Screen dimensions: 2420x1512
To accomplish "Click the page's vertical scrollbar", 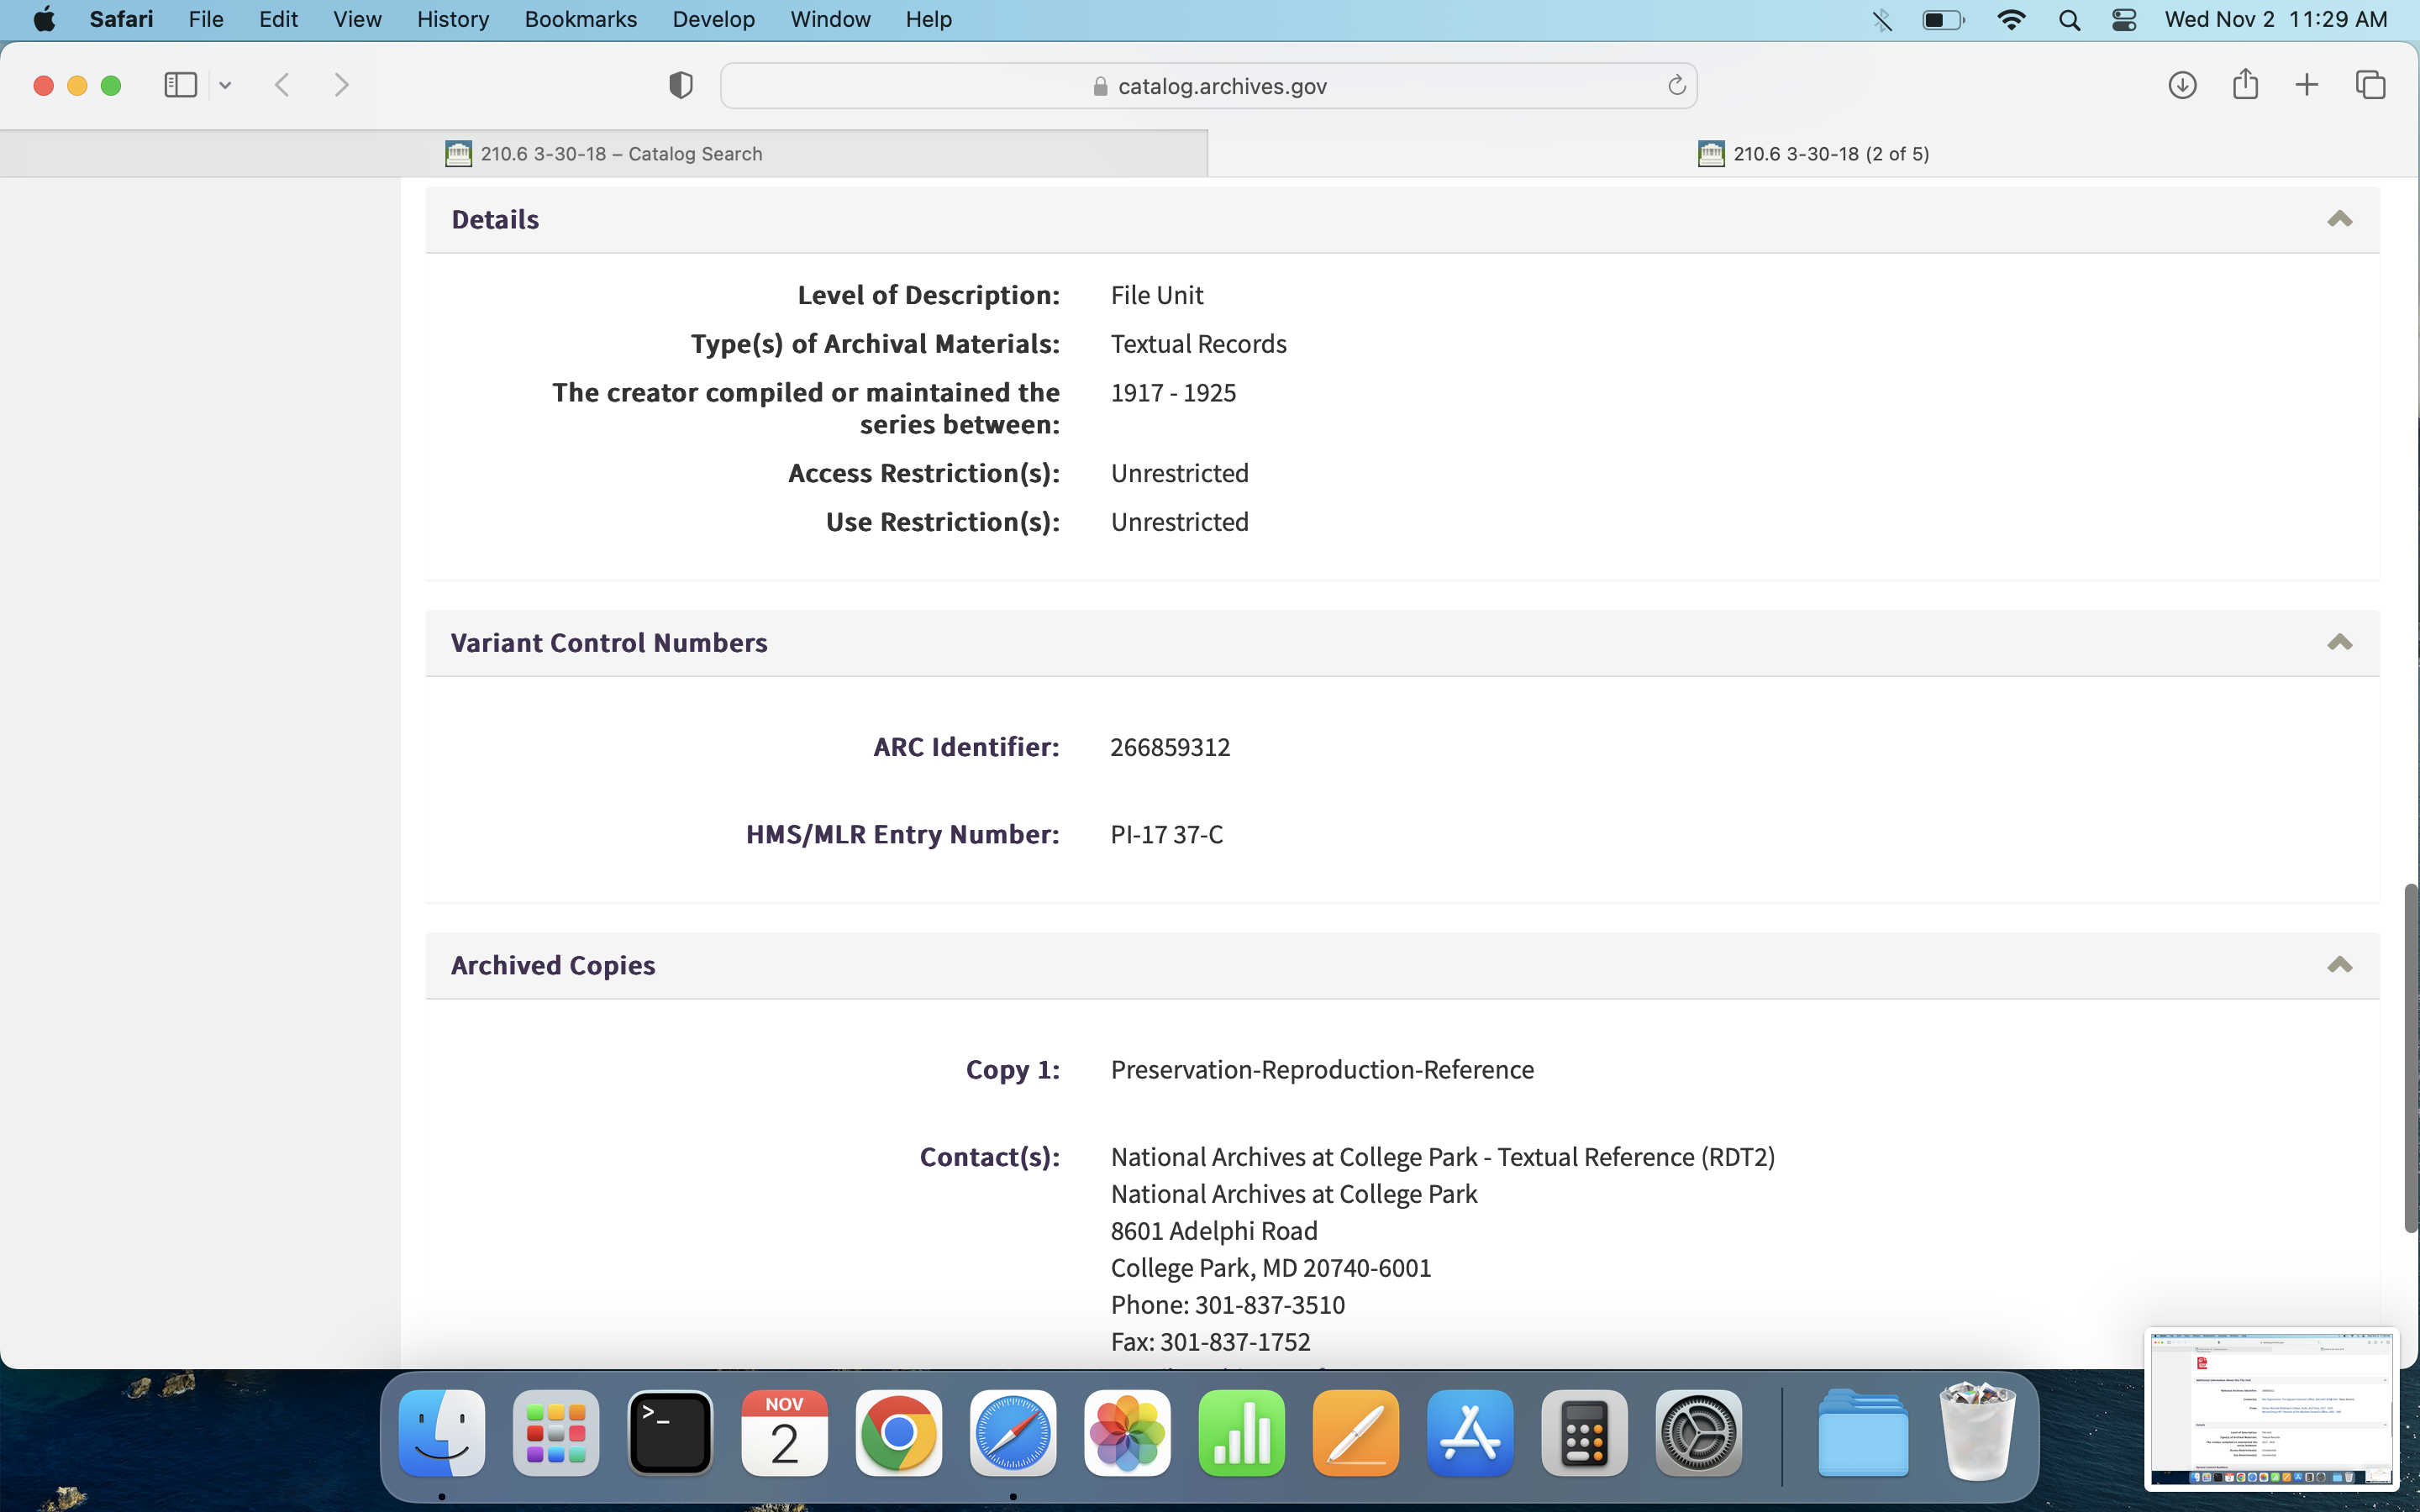I will pyautogui.click(x=2410, y=1058).
